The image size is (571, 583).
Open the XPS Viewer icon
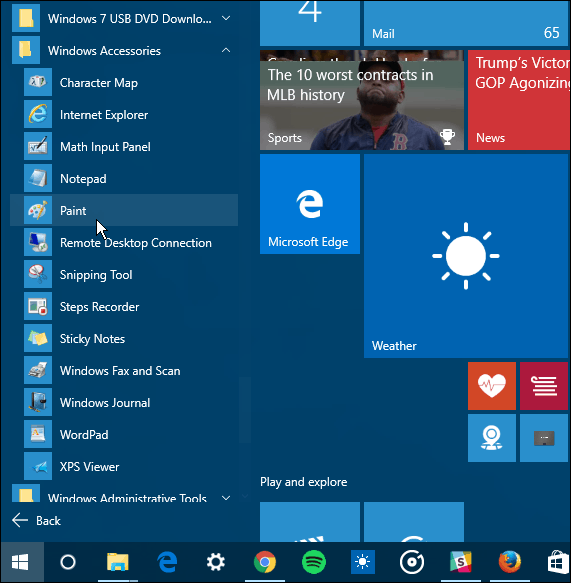(x=38, y=466)
